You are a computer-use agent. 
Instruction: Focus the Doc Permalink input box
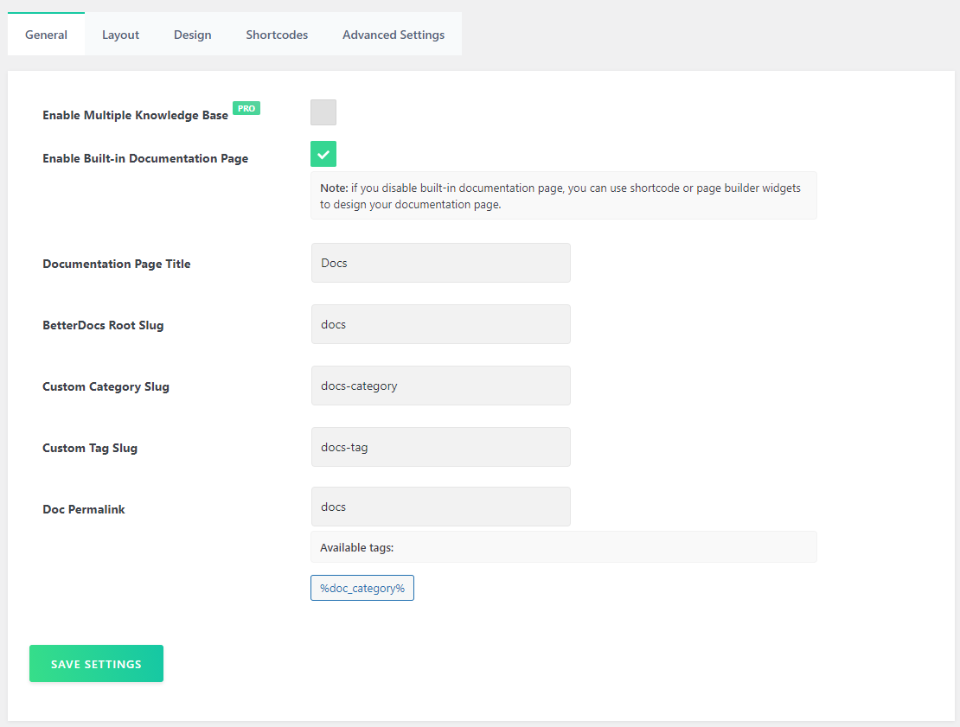point(440,507)
